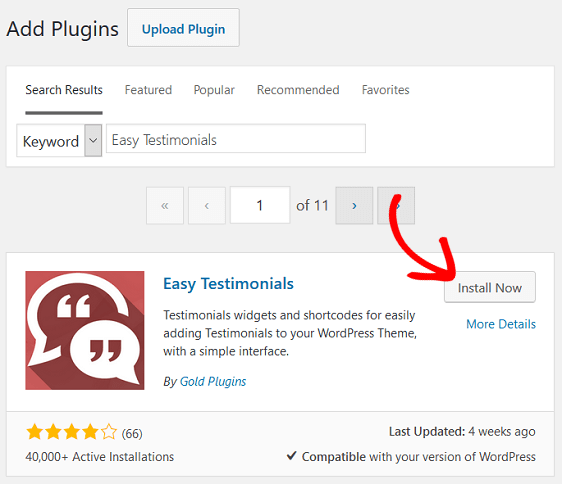Jump to the last page arrow
The image size is (562, 484).
point(396,205)
